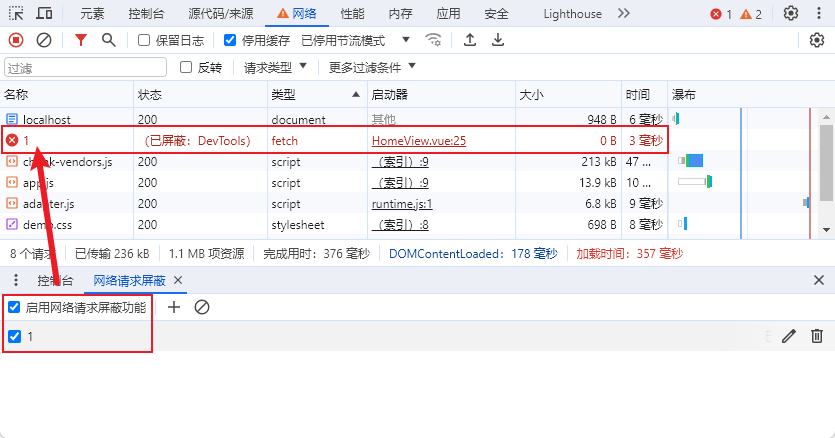Open 应用 tab

(448, 14)
